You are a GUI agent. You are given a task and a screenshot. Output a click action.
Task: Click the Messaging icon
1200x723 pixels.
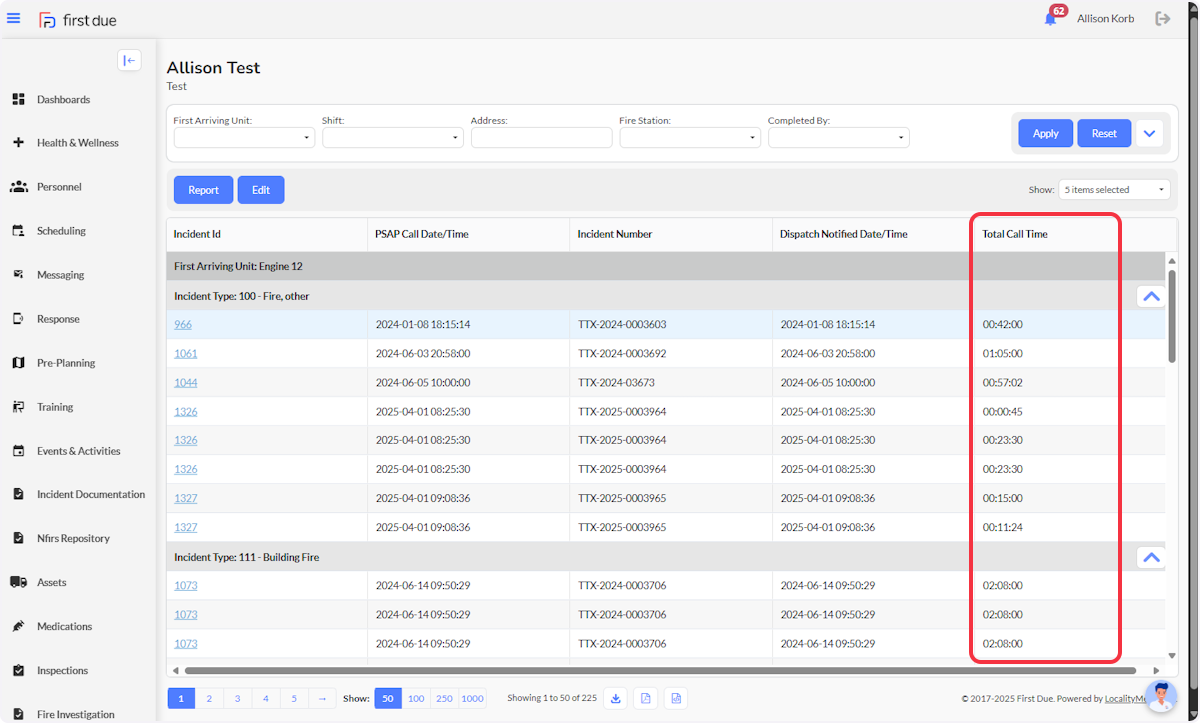[18, 275]
